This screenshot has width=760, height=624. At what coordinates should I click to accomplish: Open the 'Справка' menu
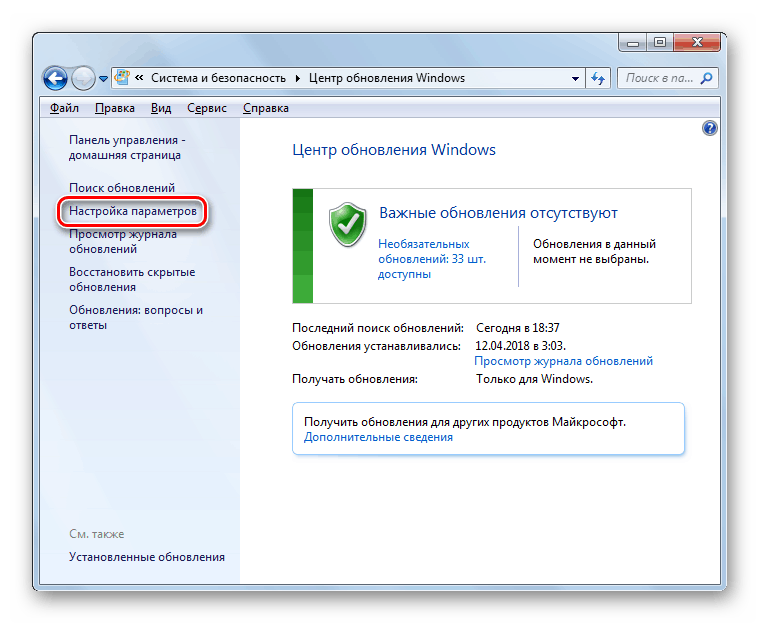[x=266, y=108]
